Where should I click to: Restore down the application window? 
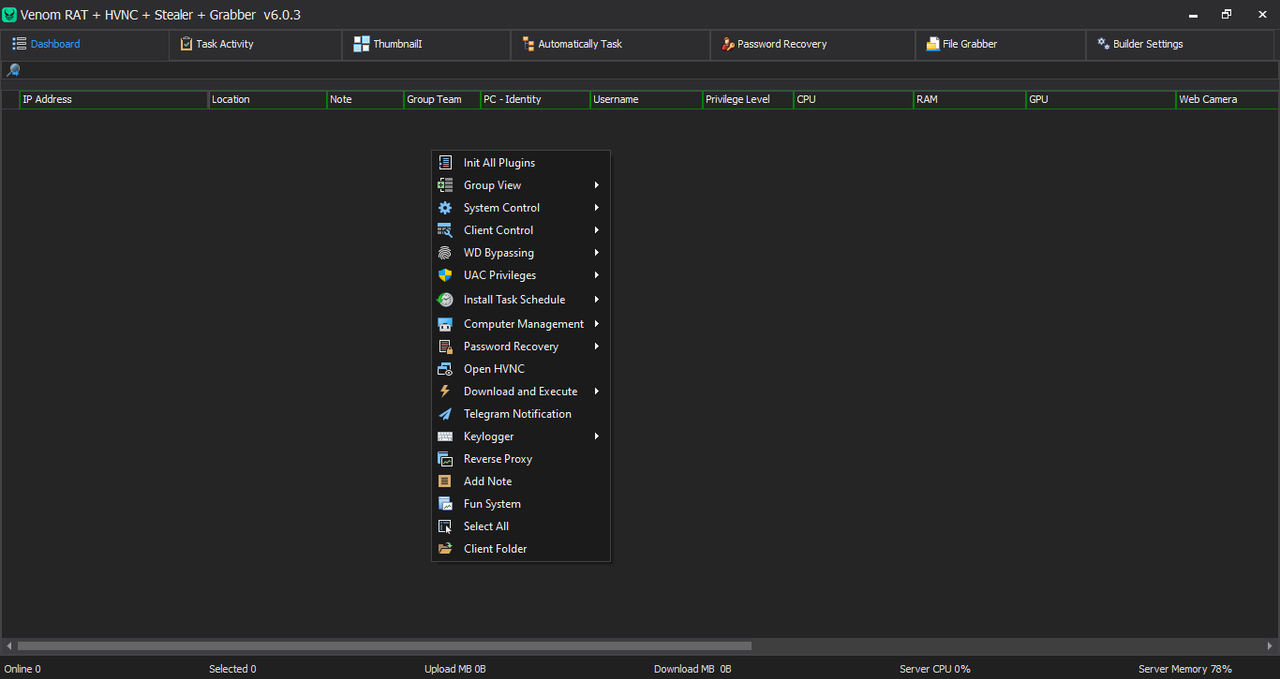tap(1227, 15)
